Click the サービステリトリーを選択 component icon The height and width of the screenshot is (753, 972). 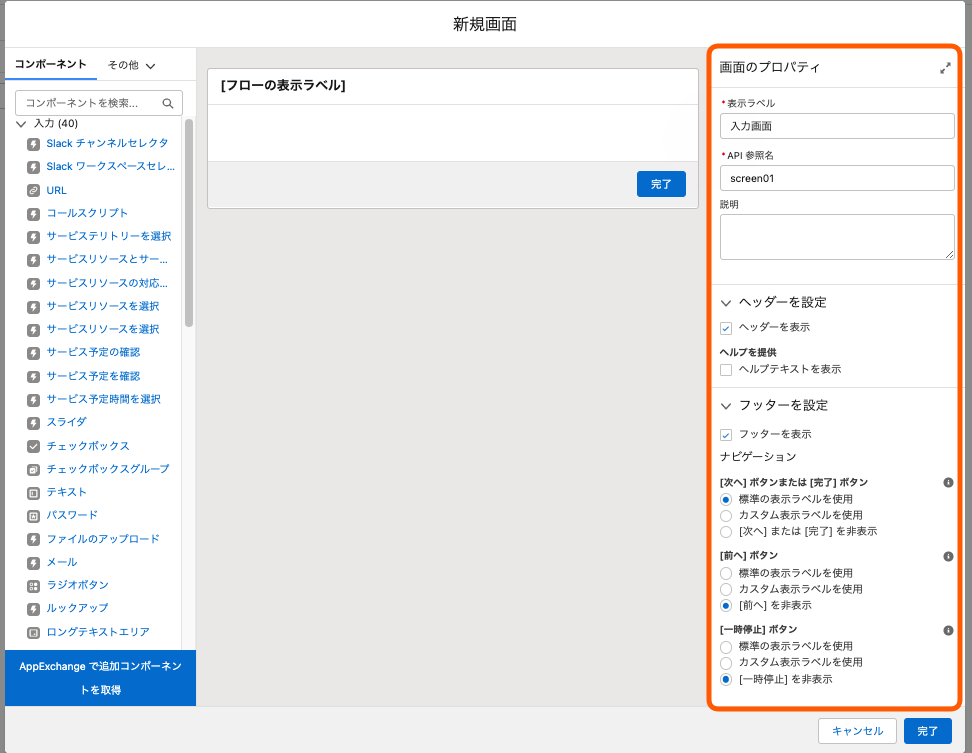point(33,237)
